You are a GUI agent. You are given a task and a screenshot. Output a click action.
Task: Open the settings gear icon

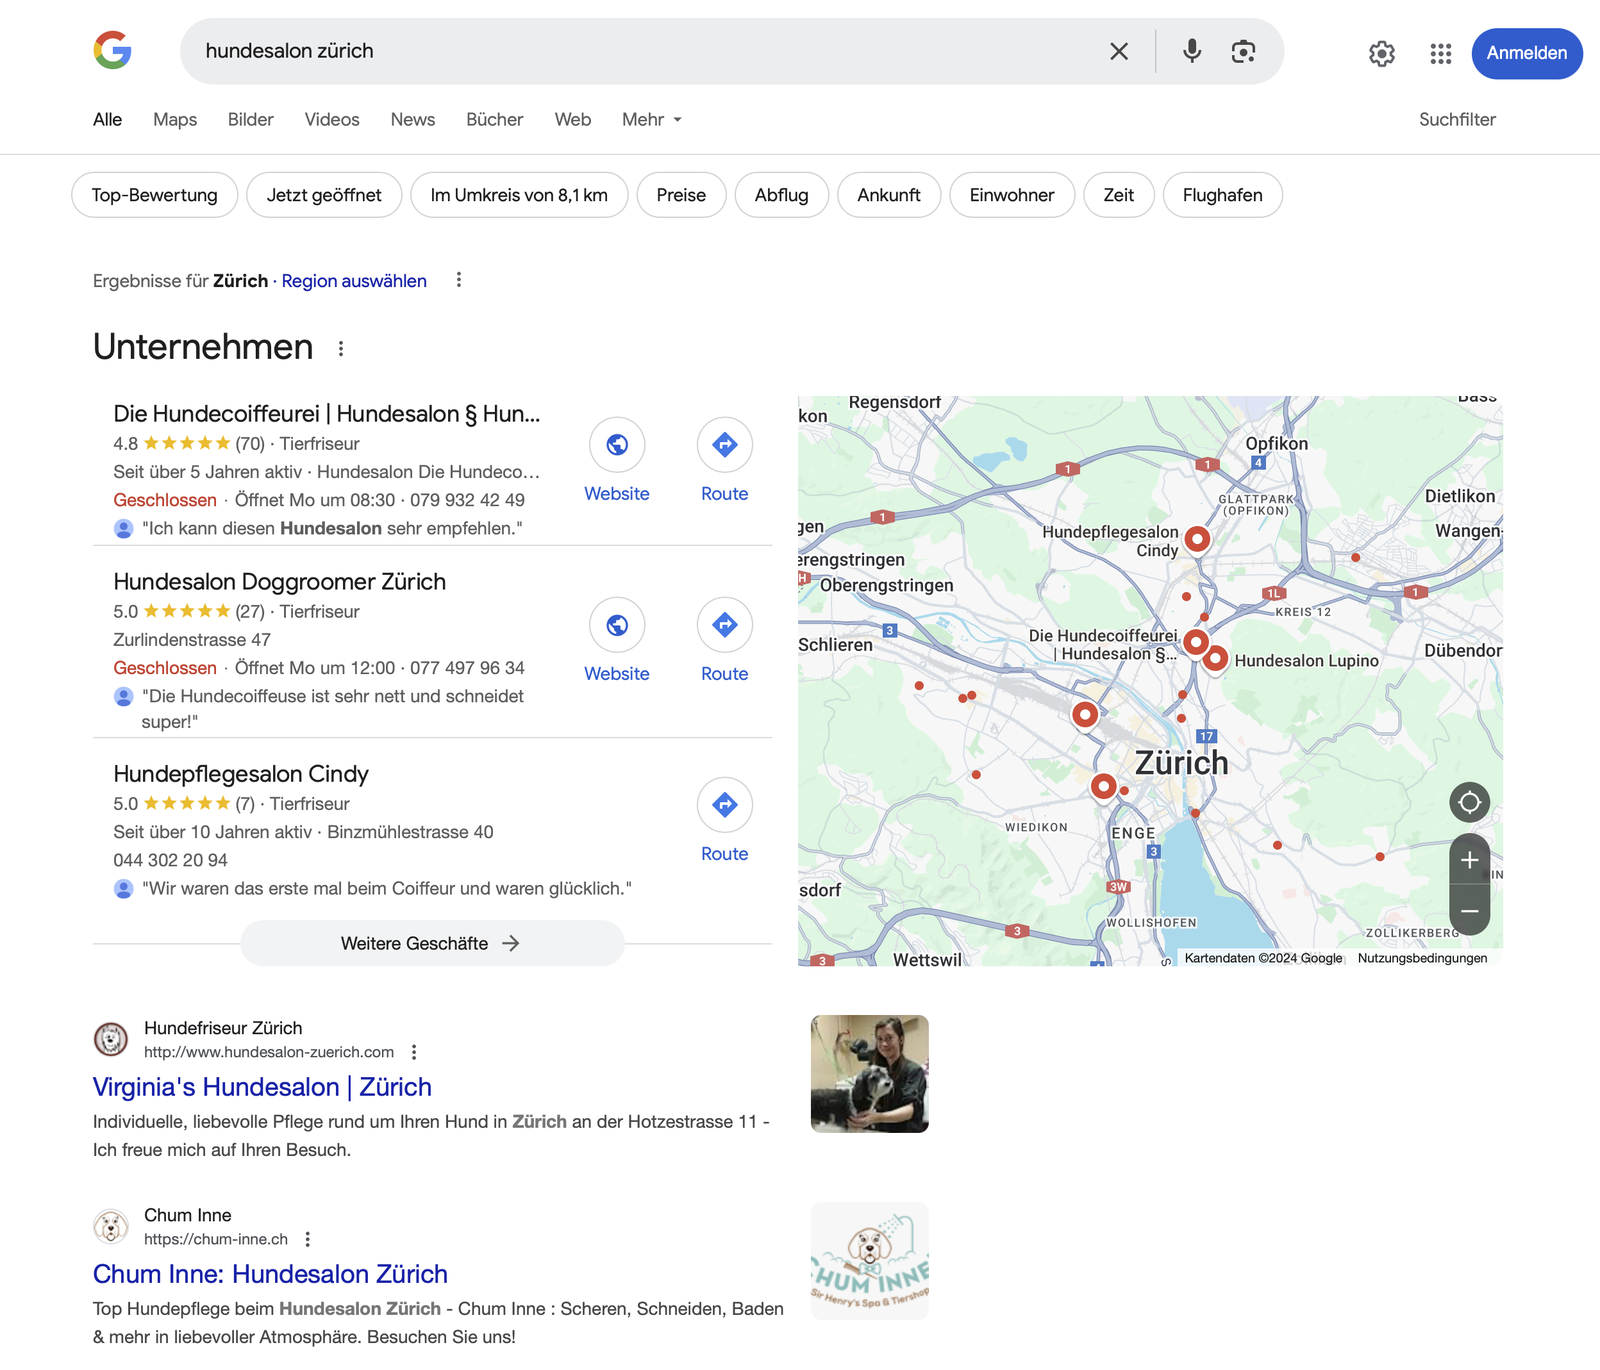click(x=1382, y=53)
